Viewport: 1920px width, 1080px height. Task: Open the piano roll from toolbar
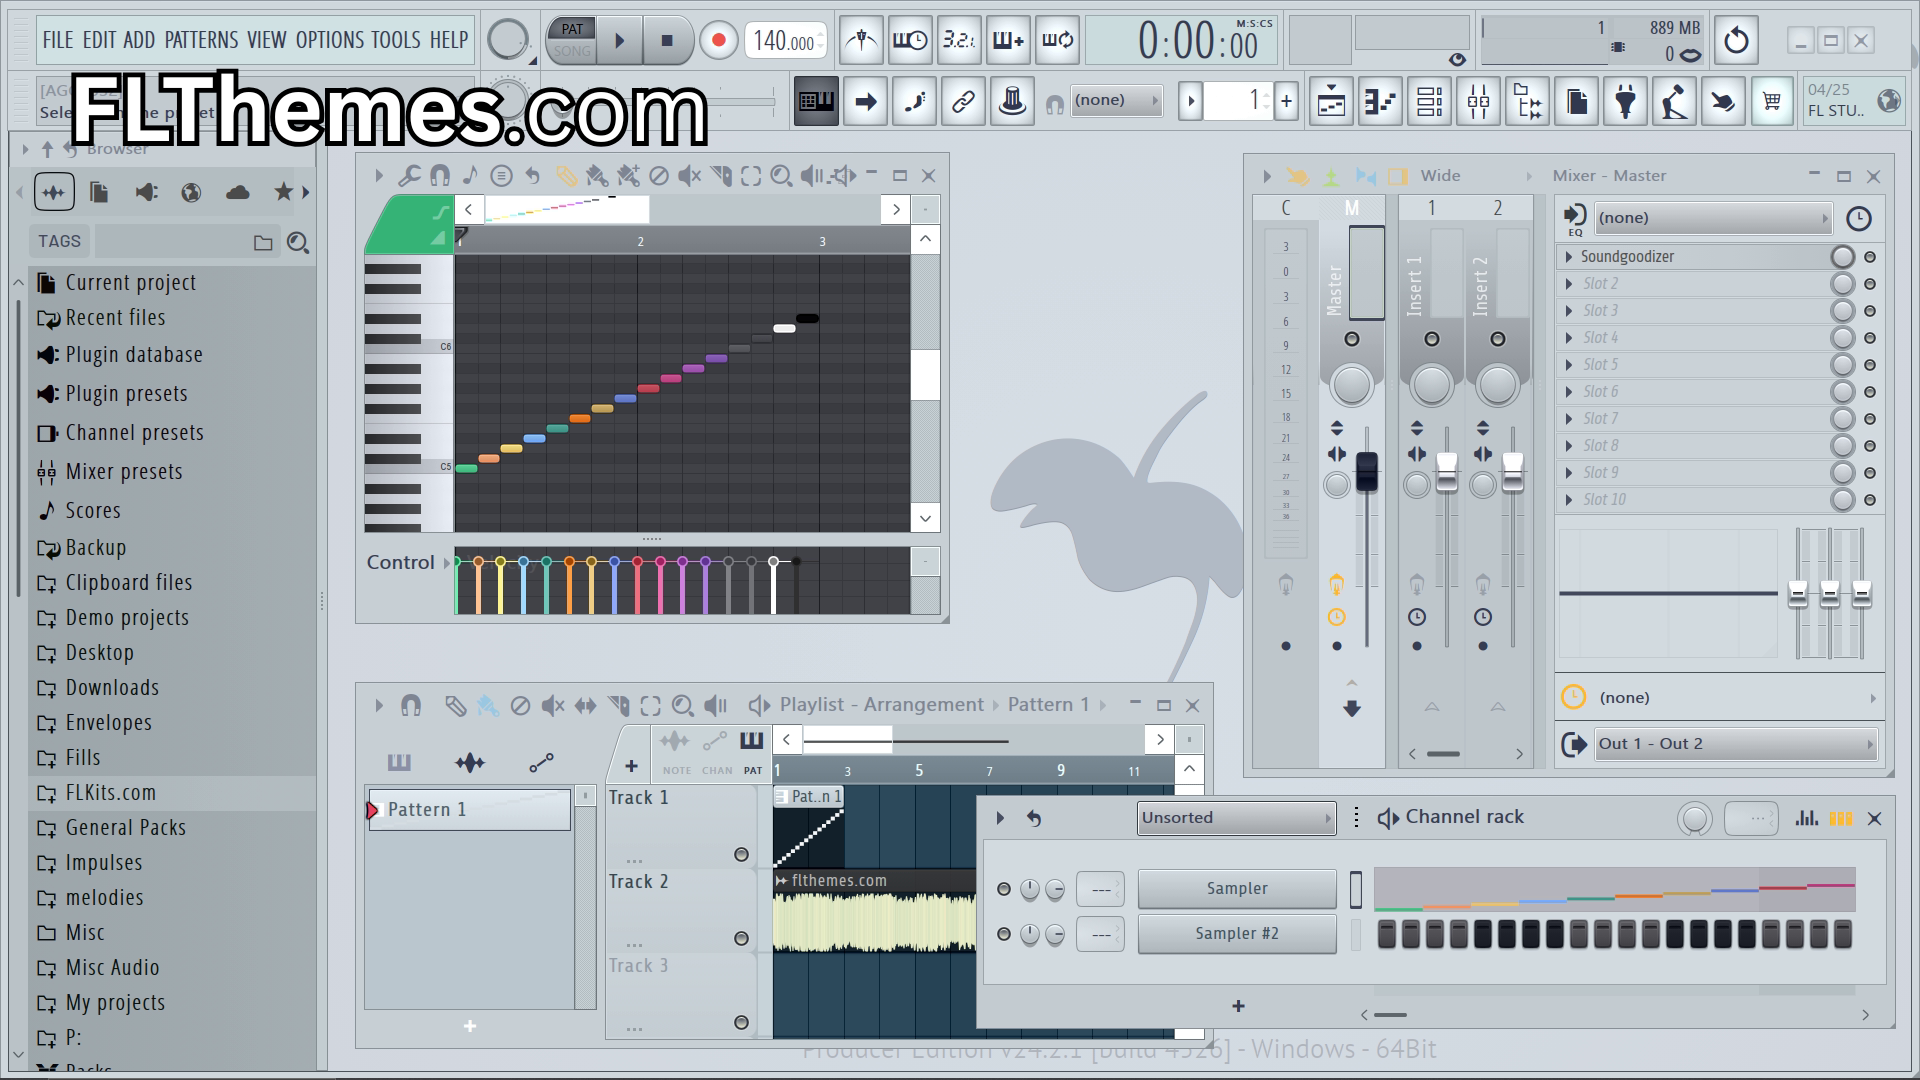coord(1381,101)
